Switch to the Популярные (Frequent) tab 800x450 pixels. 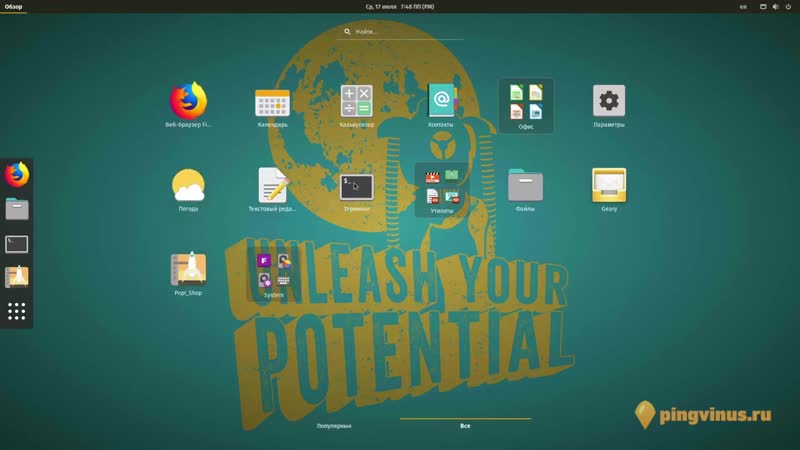[x=334, y=426]
